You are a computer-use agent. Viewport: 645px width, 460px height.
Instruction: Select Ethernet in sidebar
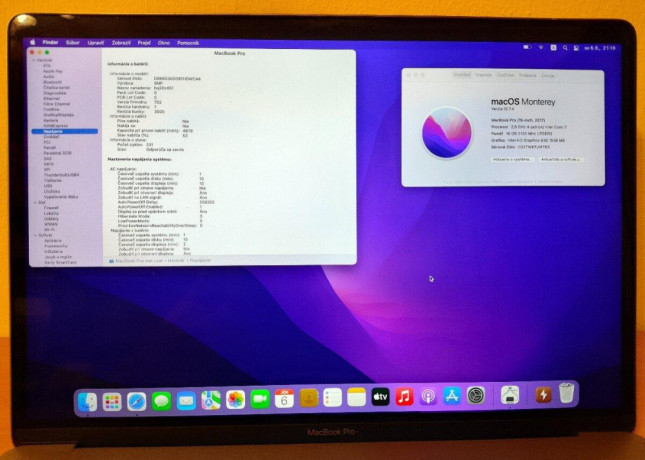point(52,98)
